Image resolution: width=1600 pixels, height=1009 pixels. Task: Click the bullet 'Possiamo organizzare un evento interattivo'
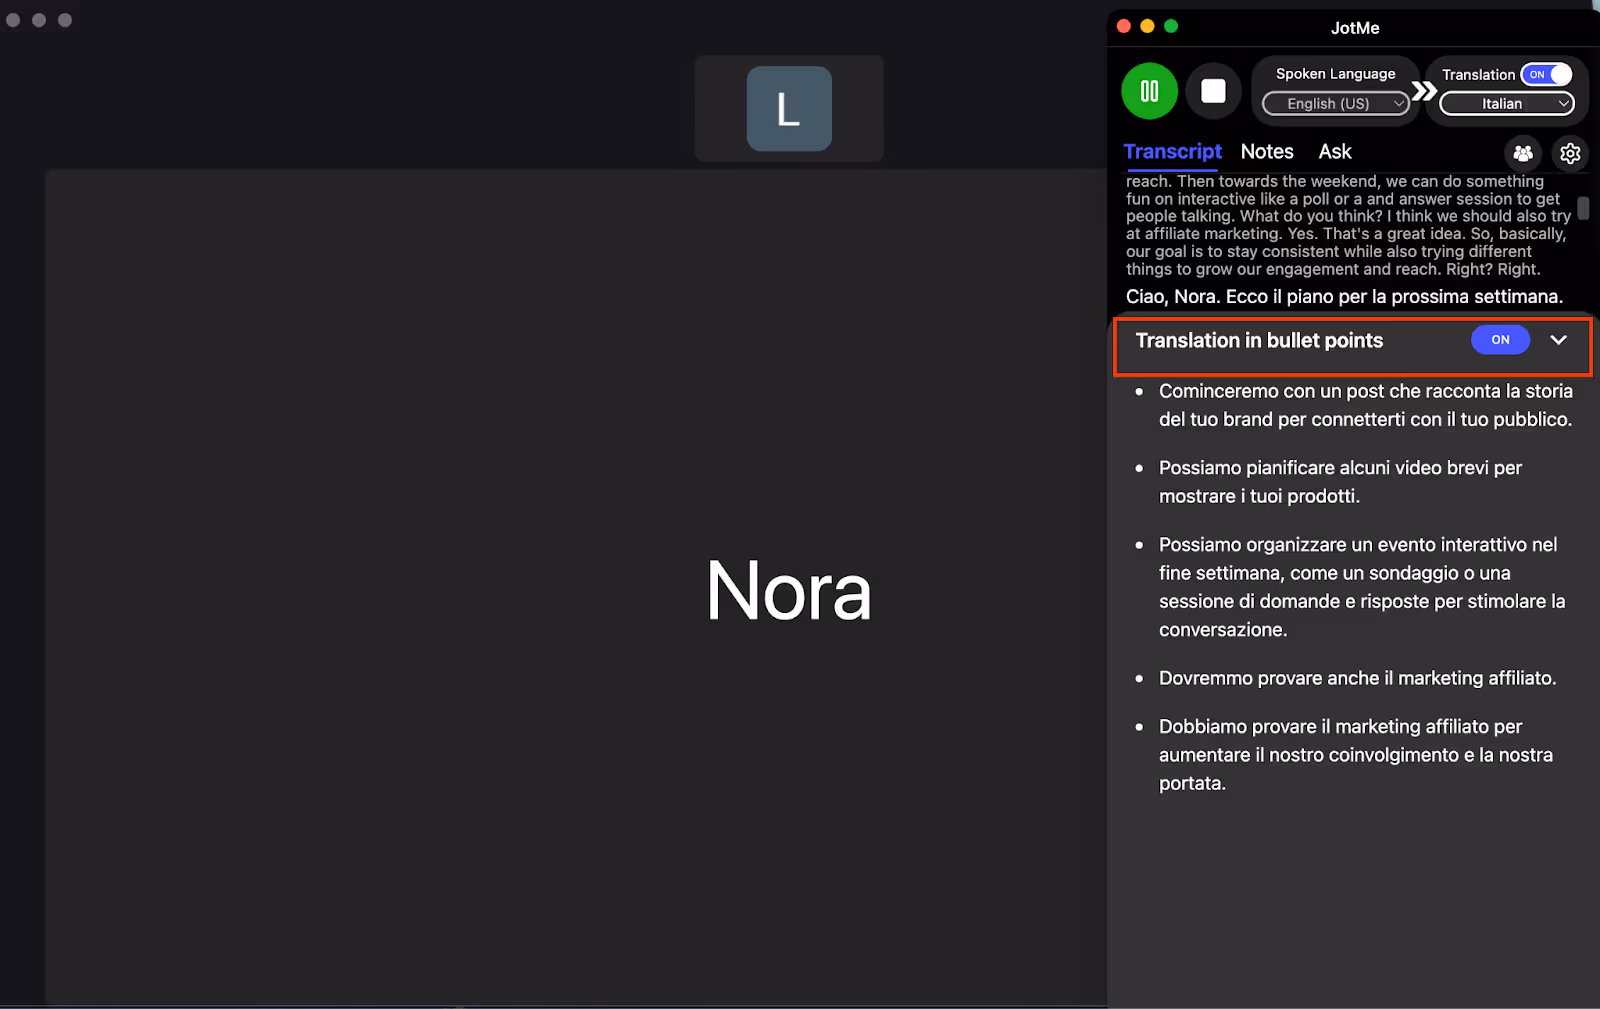click(1362, 587)
